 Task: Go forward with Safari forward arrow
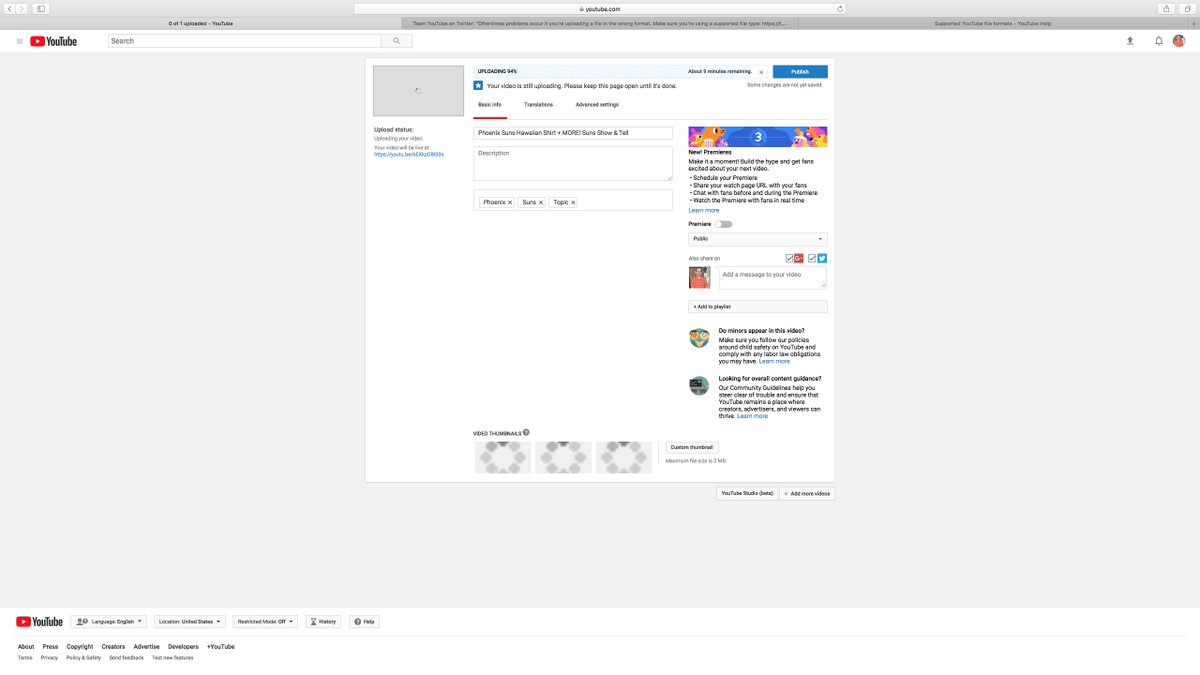pyautogui.click(x=22, y=8)
